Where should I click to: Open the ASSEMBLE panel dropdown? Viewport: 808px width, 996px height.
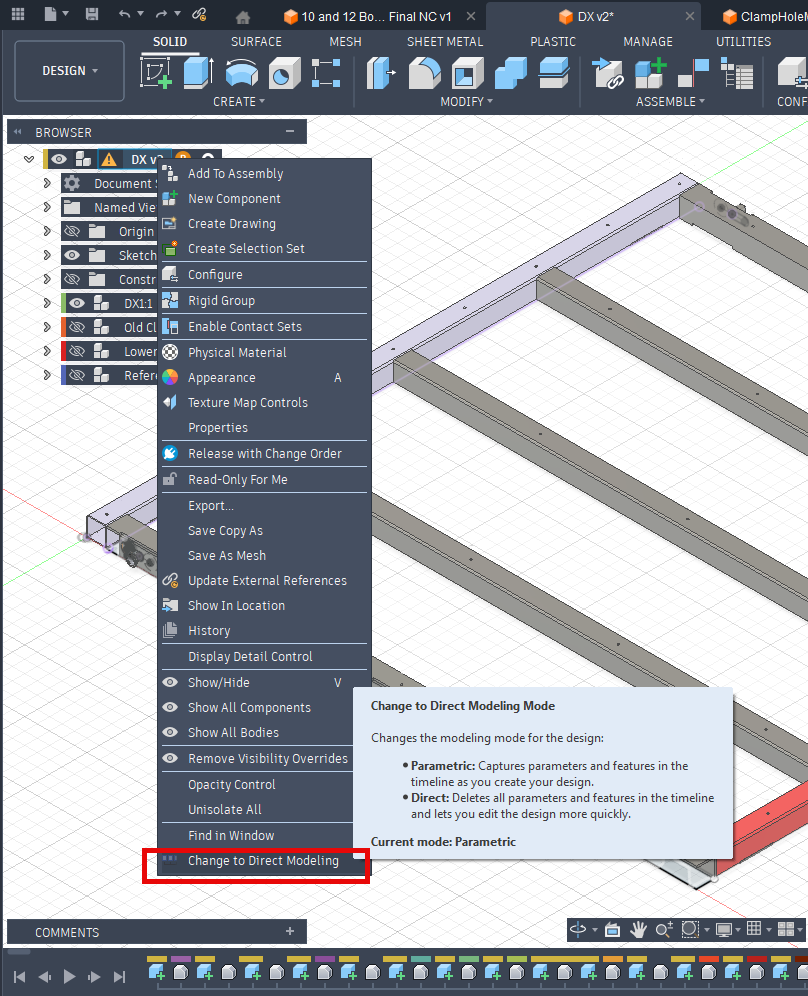click(x=670, y=102)
